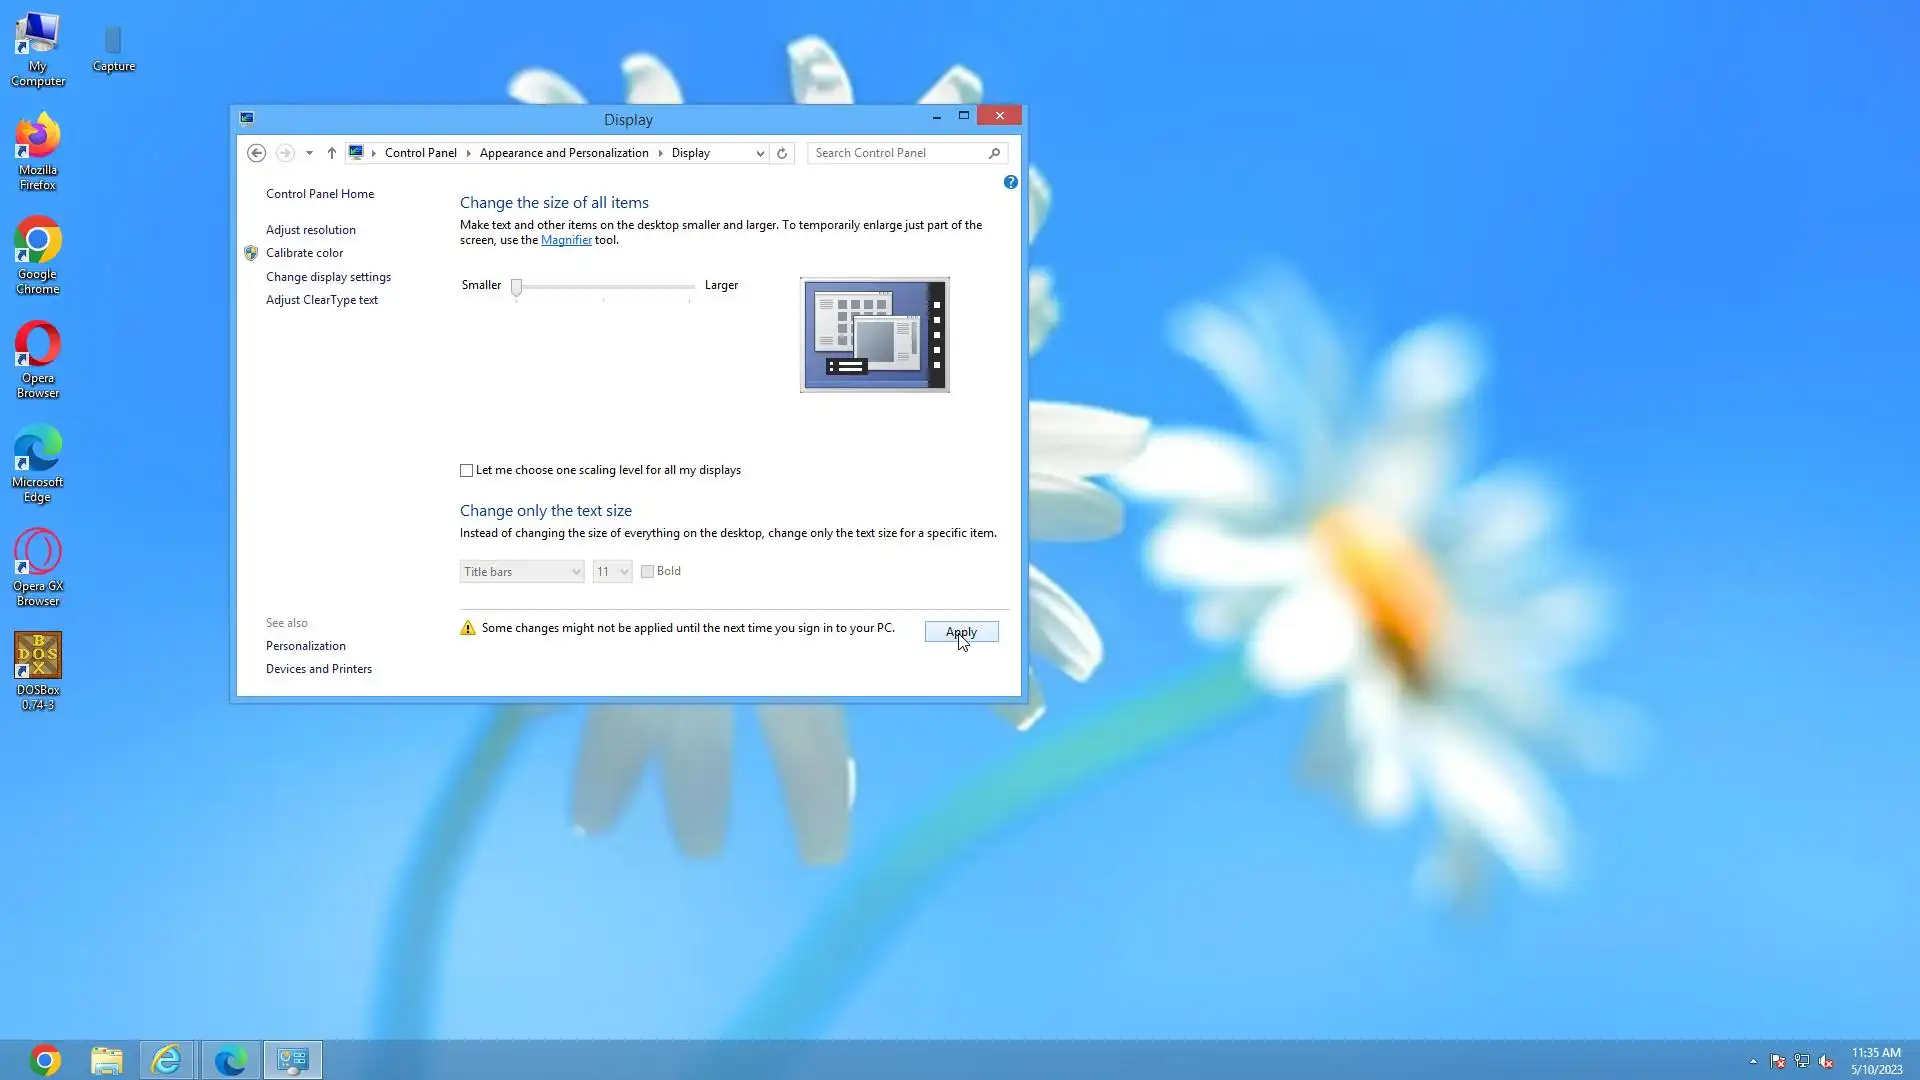Click the search magnifier icon
Viewport: 1920px width, 1080px height.
point(994,153)
